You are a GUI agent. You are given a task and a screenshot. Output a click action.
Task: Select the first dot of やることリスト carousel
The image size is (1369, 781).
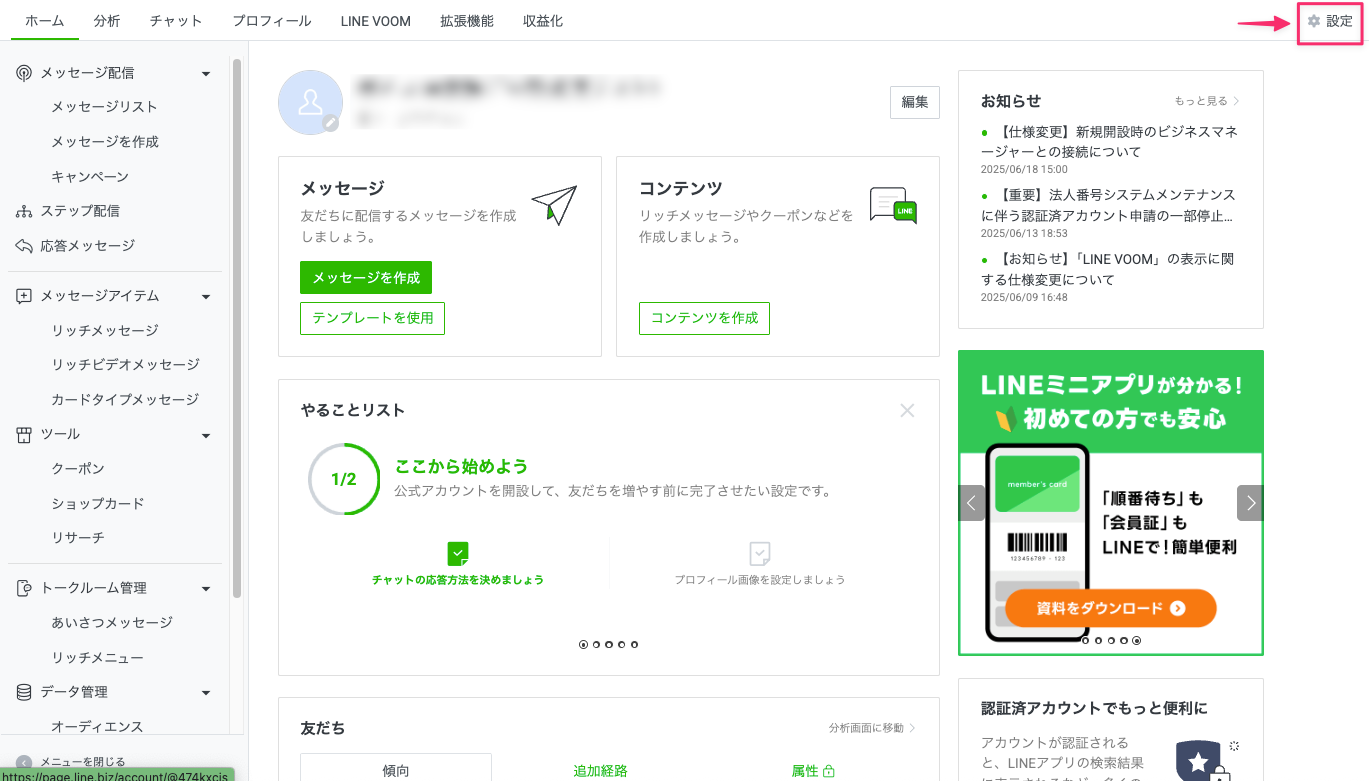coord(583,645)
